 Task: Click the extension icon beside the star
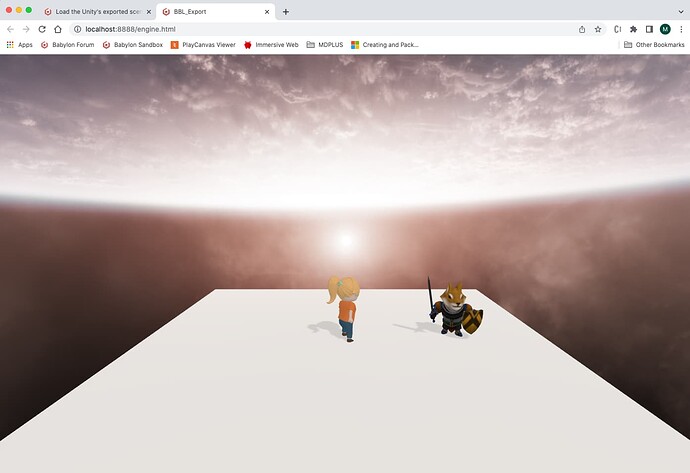click(x=617, y=29)
